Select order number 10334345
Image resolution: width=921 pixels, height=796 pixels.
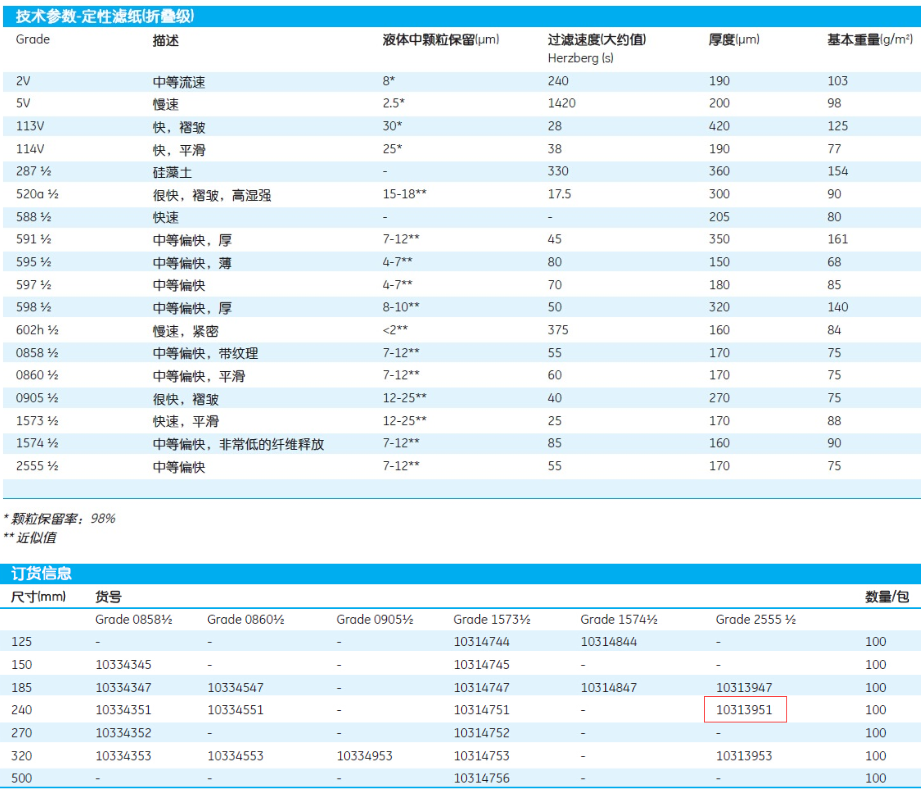tap(123, 664)
